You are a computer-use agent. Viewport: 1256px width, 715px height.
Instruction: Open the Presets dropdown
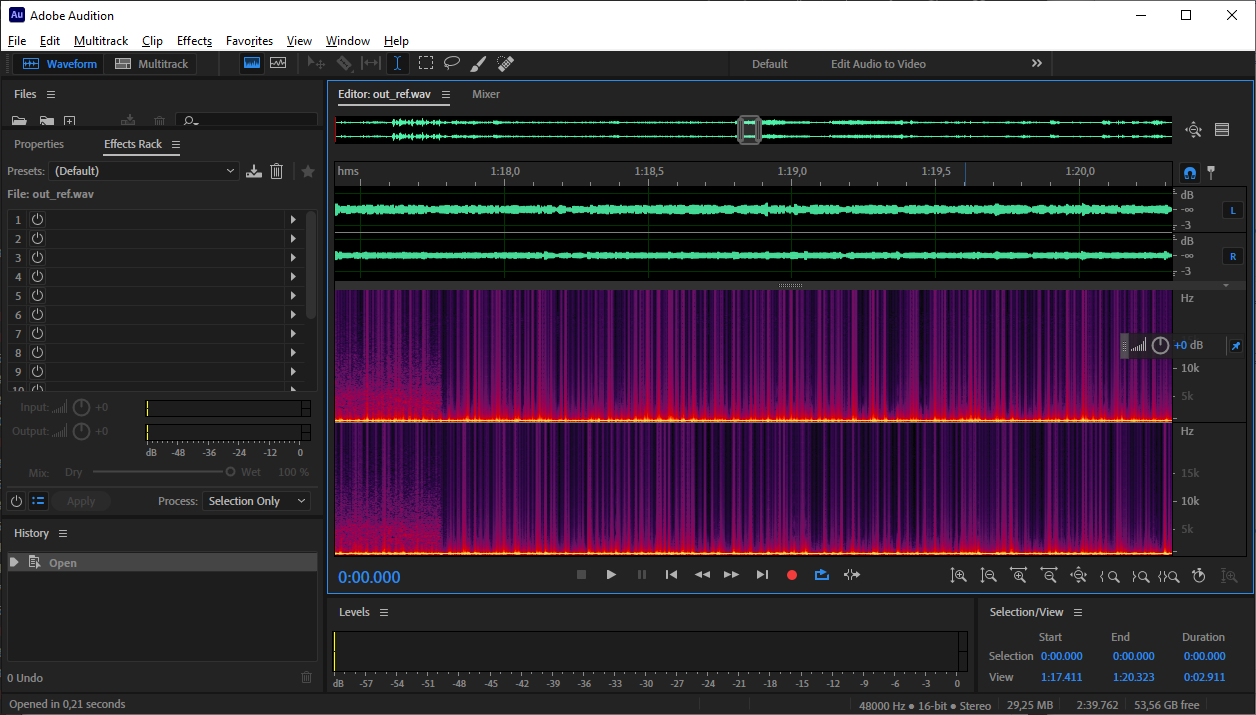[144, 171]
